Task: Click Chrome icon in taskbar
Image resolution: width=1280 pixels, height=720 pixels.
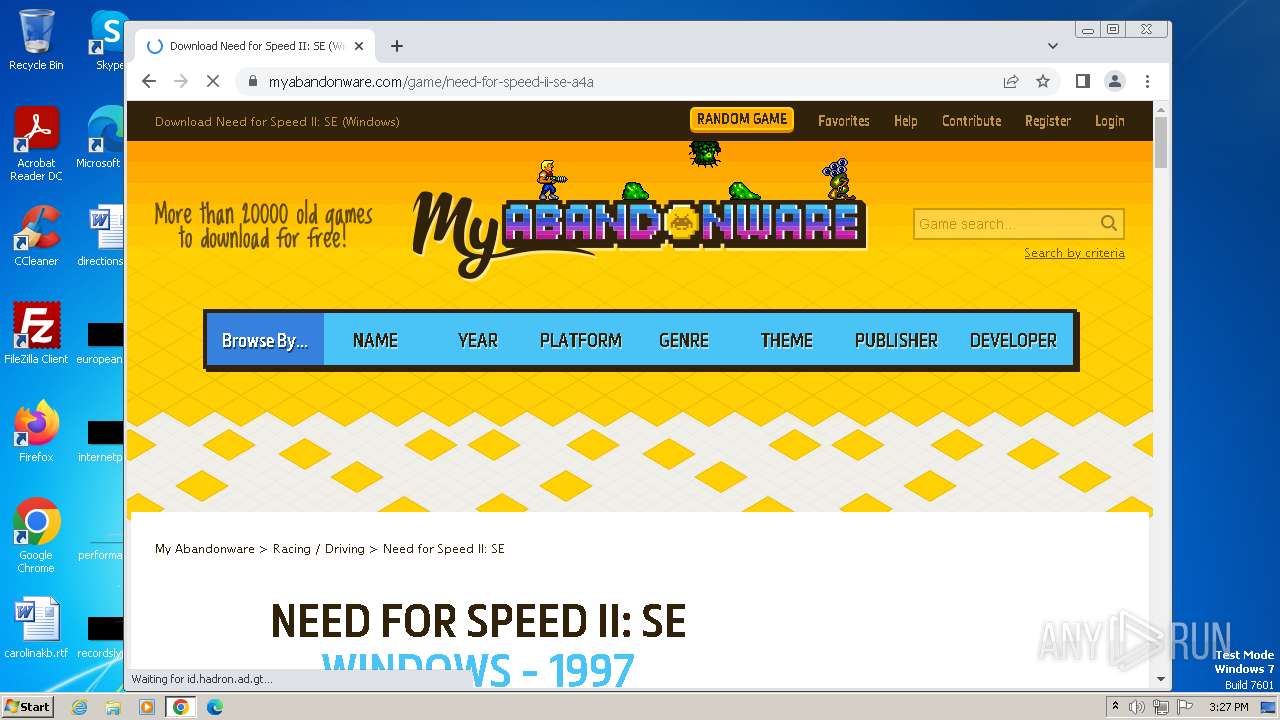Action: click(x=181, y=707)
